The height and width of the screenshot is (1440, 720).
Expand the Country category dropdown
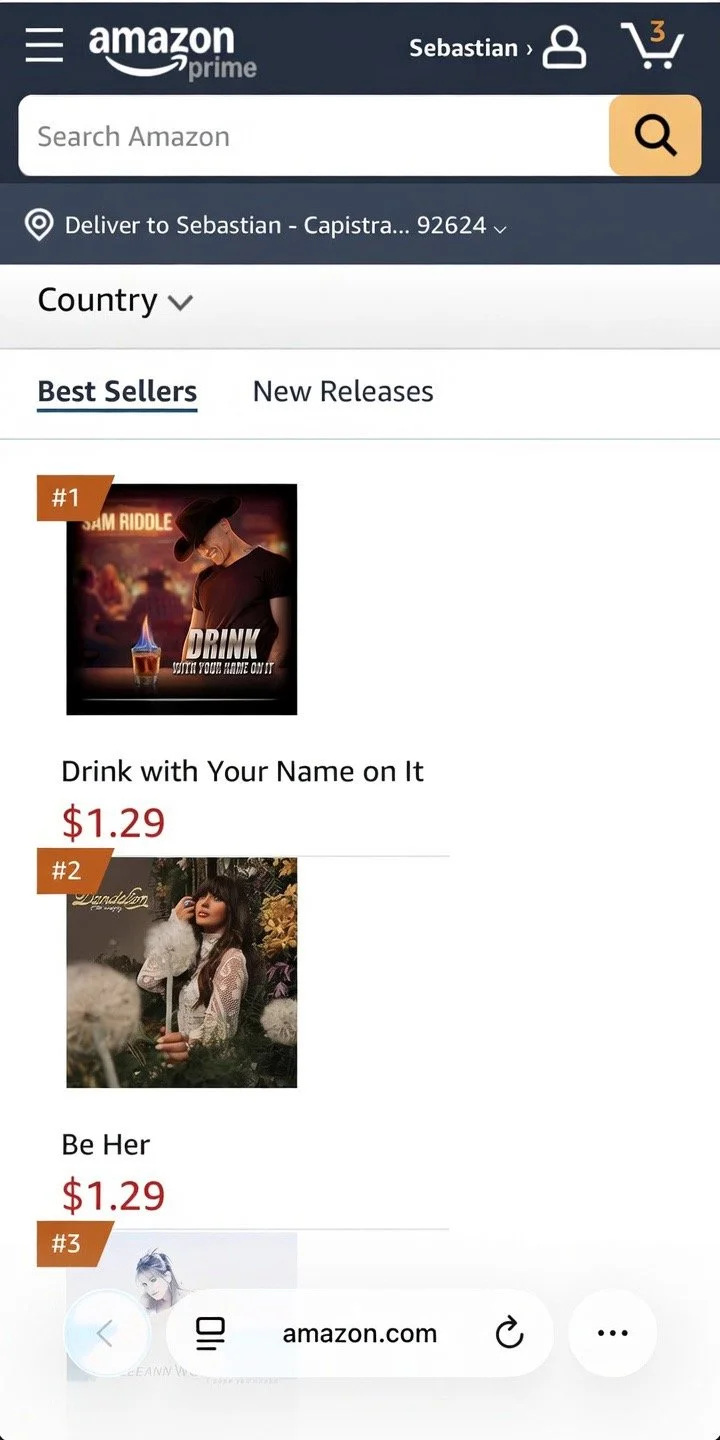115,300
